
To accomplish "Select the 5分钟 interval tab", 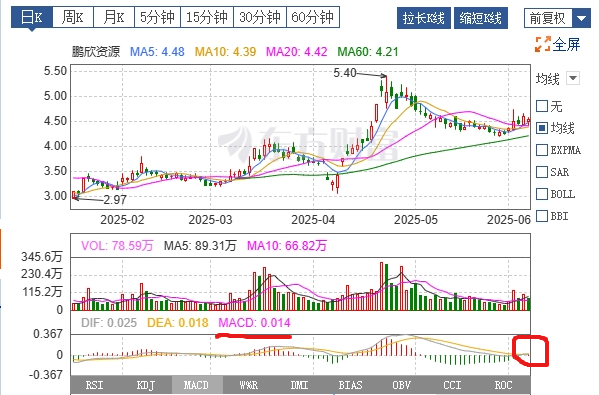I will [157, 17].
